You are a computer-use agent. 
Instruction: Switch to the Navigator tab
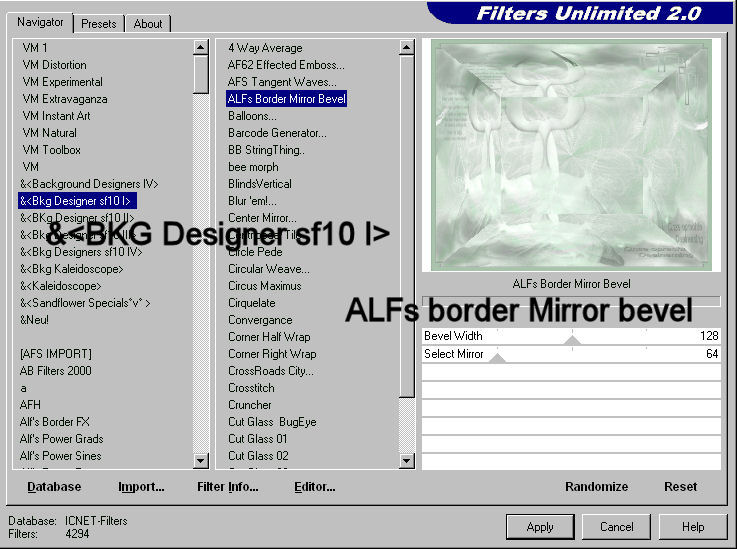pos(40,22)
